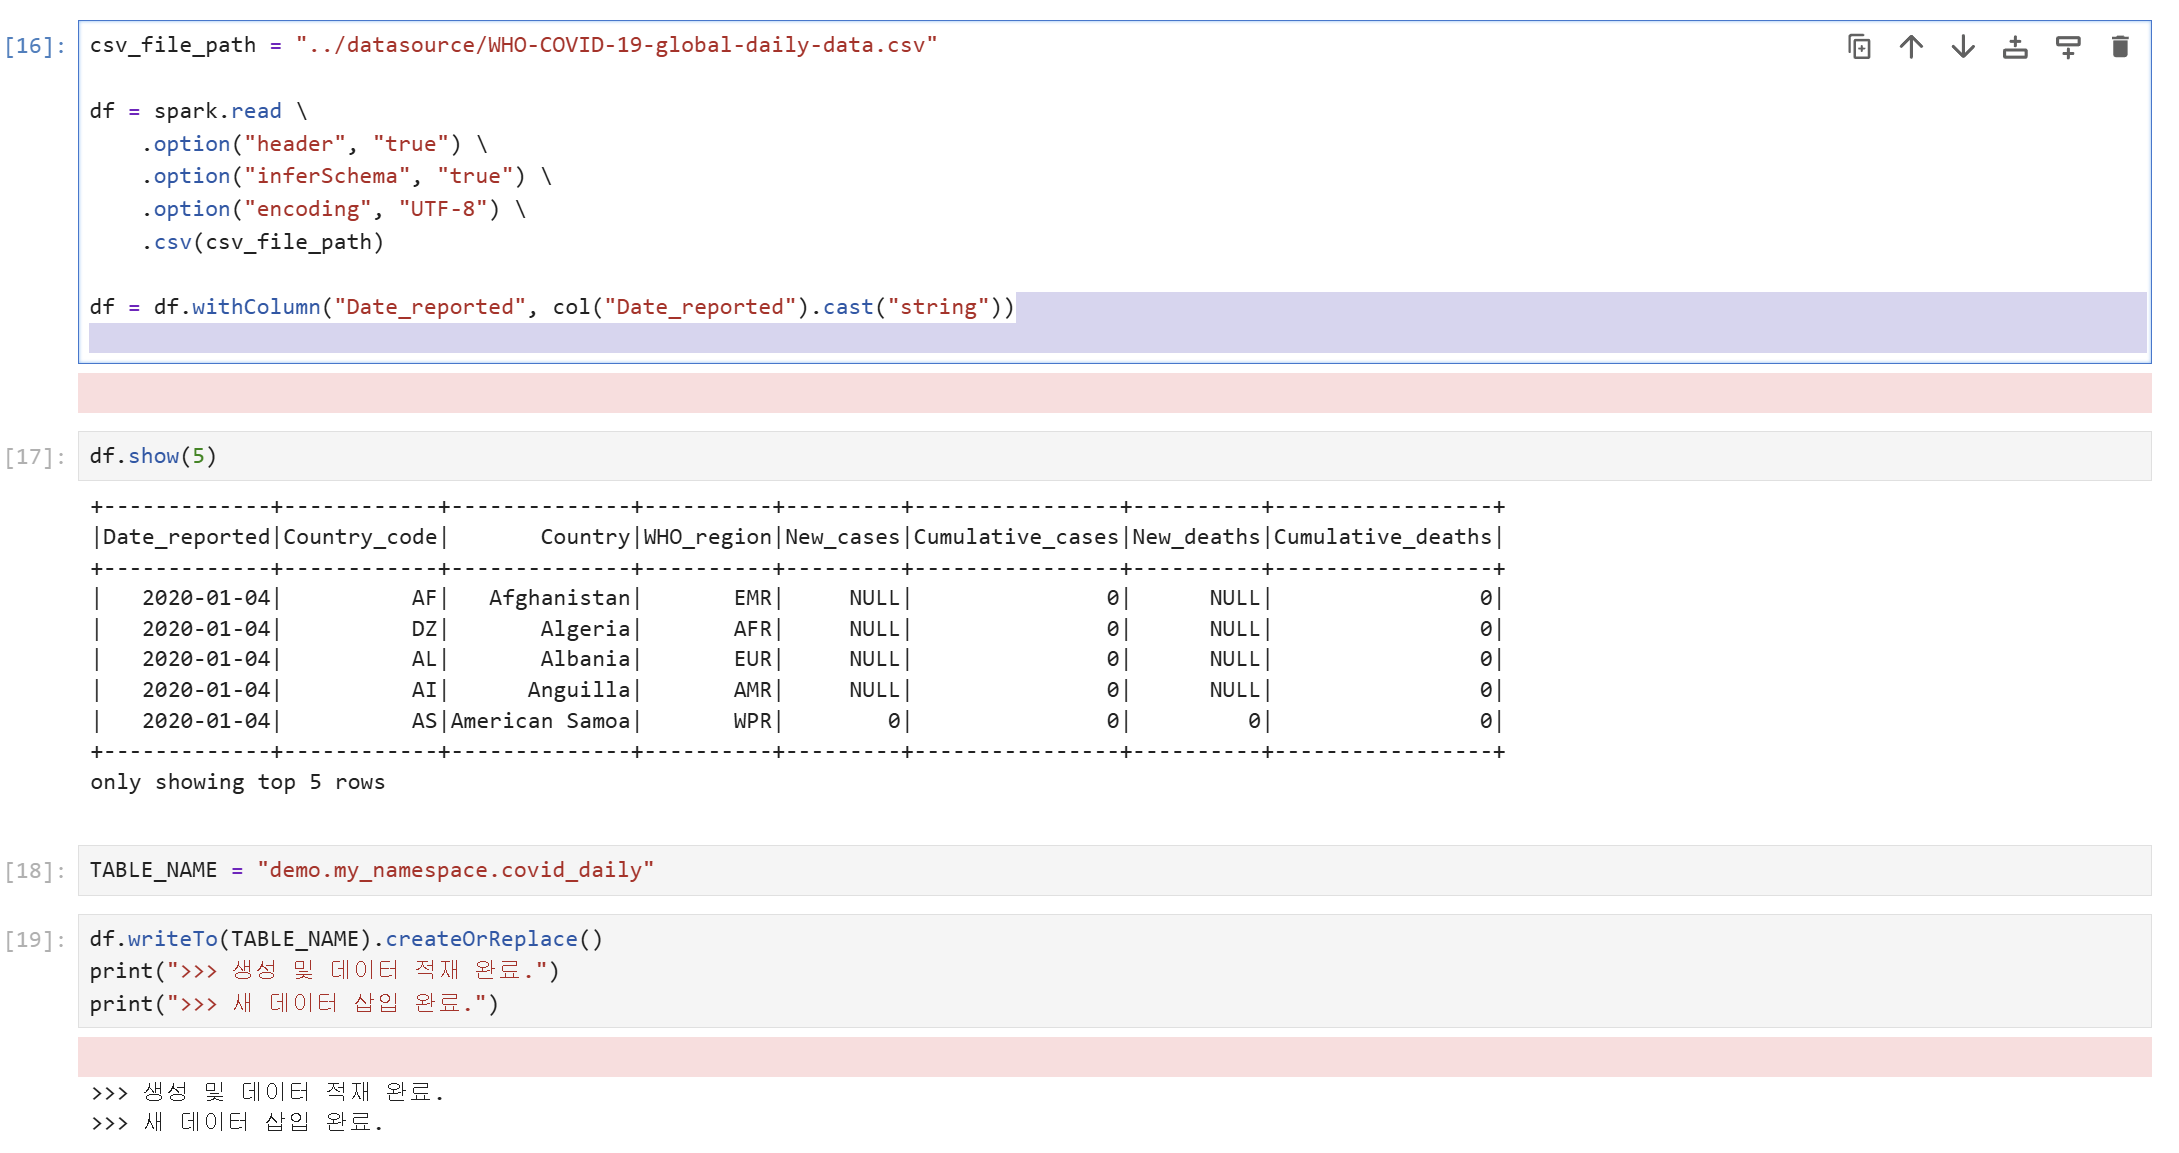Image resolution: width=2179 pixels, height=1153 pixels.
Task: Click the csv_file_path line in cell 16
Action: 512,45
